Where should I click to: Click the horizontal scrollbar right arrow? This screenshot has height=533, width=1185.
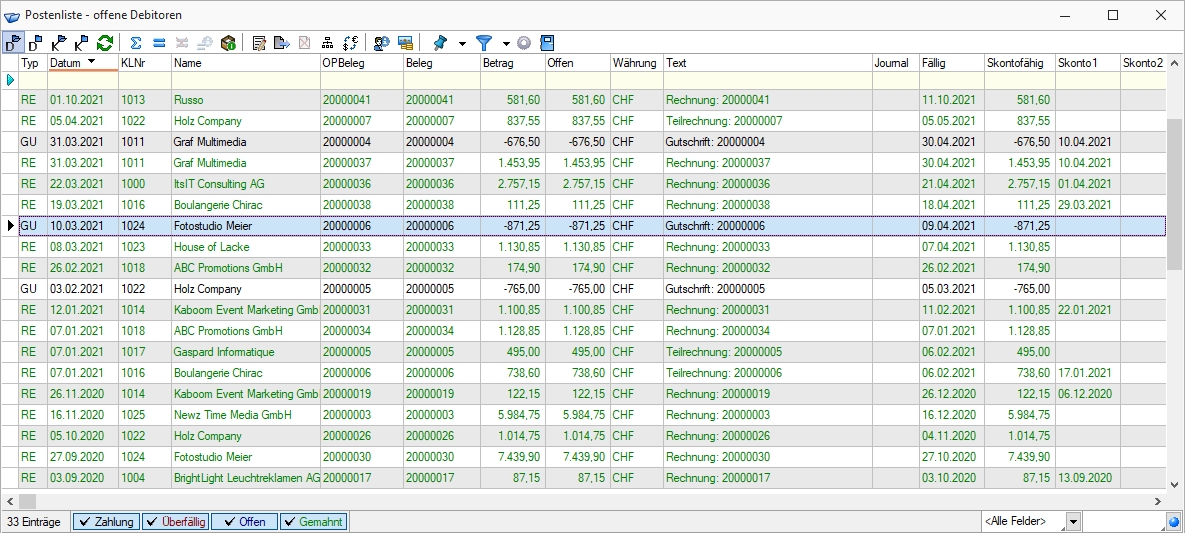pos(1158,500)
